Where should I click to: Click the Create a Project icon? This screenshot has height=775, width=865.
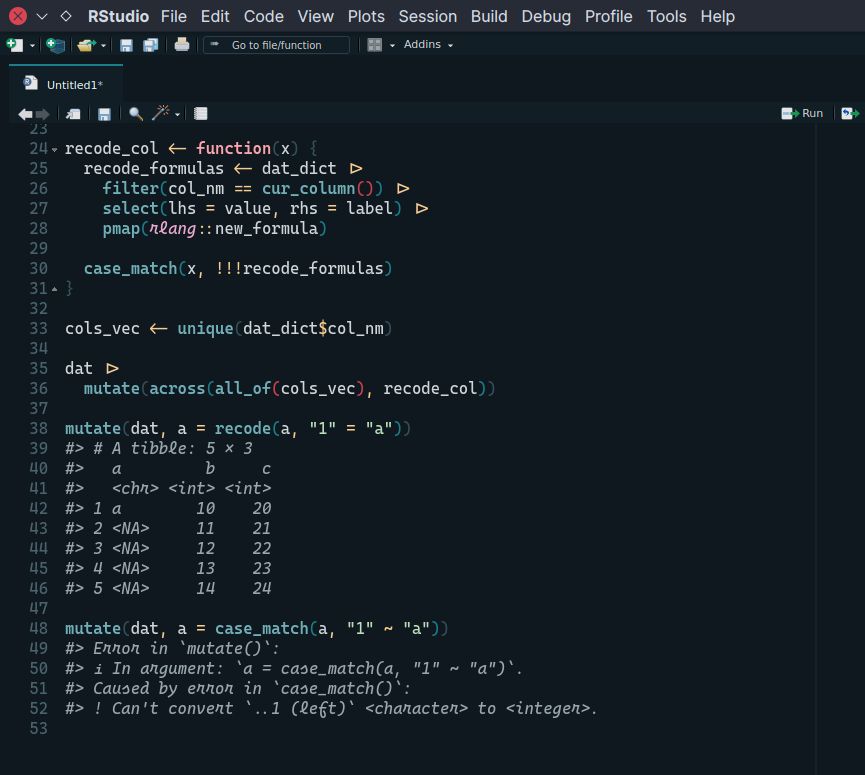[56, 45]
